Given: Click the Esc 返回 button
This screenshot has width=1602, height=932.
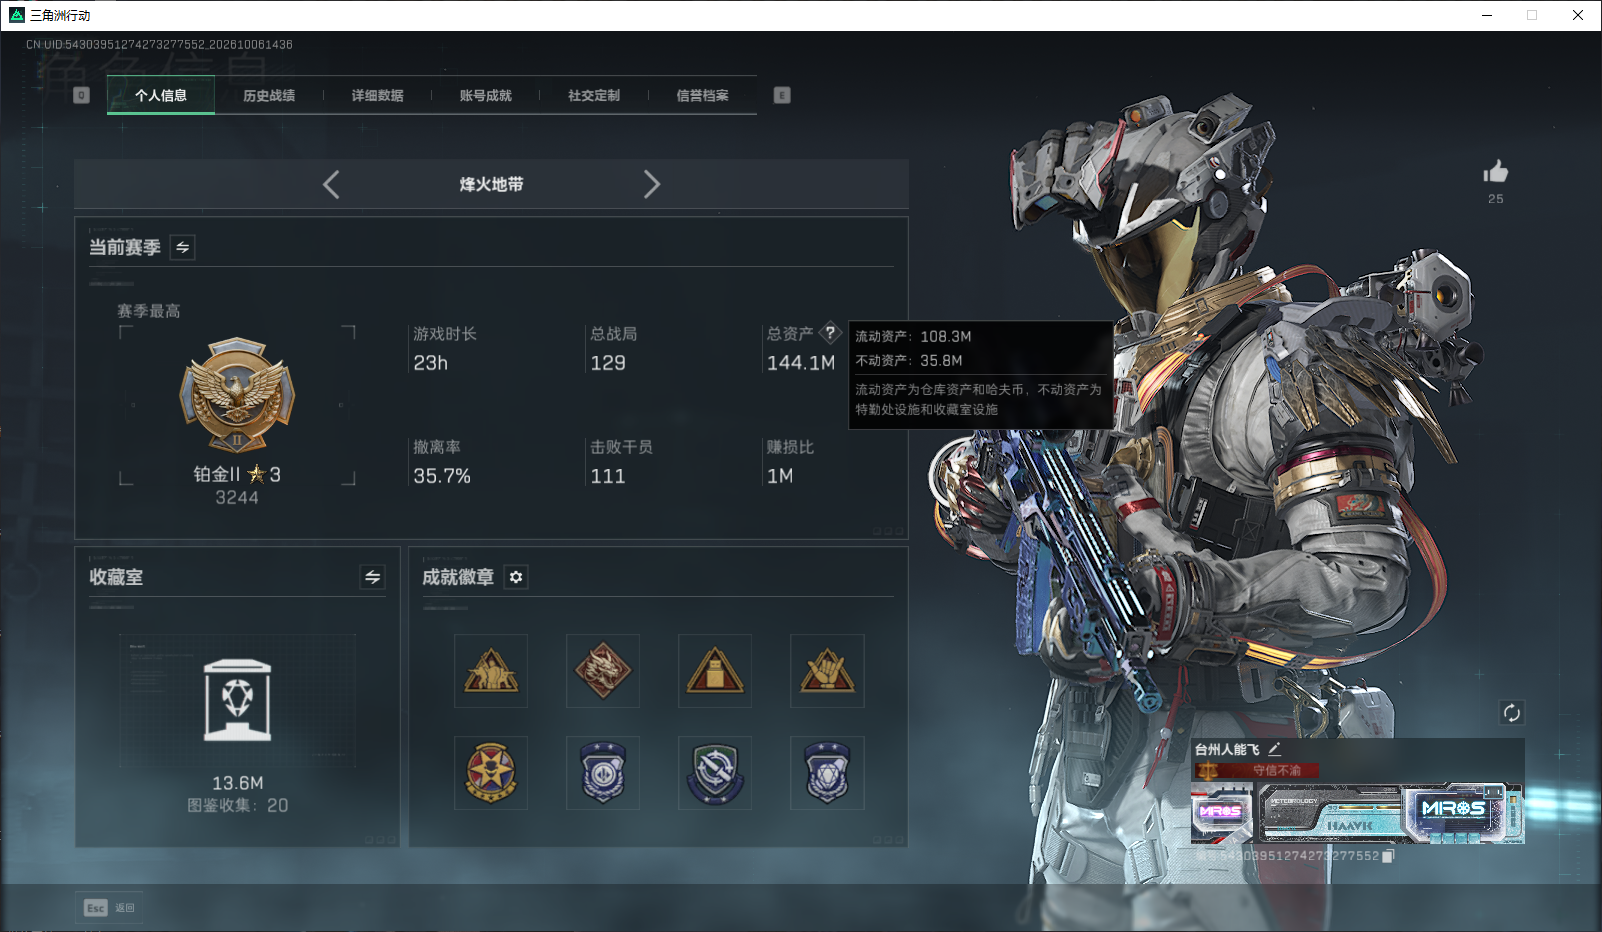Looking at the screenshot, I should click(x=109, y=908).
